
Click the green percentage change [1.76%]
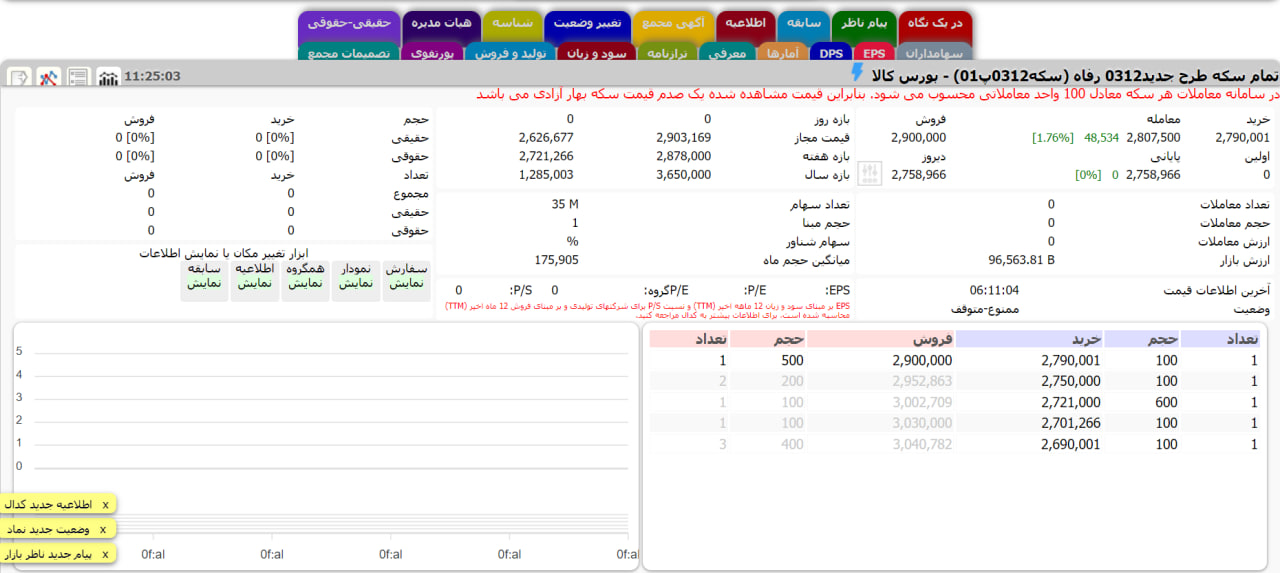pyautogui.click(x=1052, y=138)
